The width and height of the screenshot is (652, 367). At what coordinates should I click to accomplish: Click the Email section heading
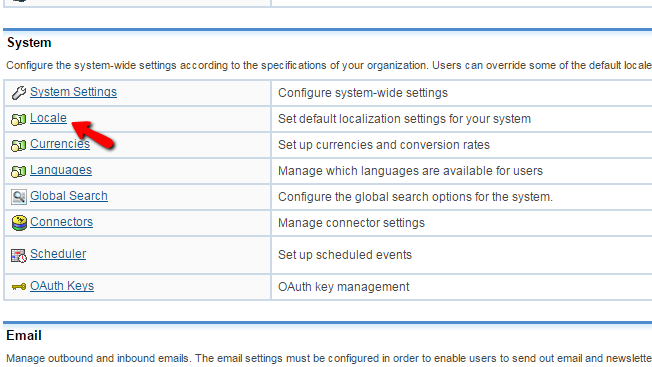coord(24,335)
